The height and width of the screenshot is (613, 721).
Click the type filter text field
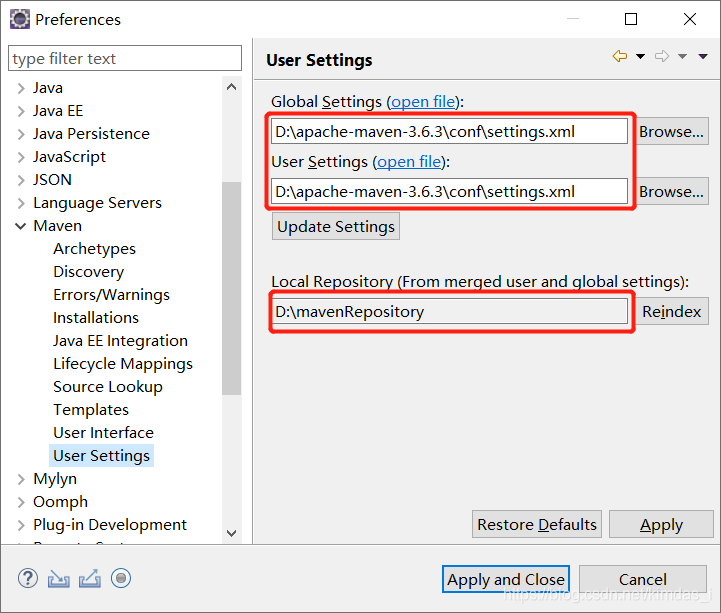pos(125,58)
